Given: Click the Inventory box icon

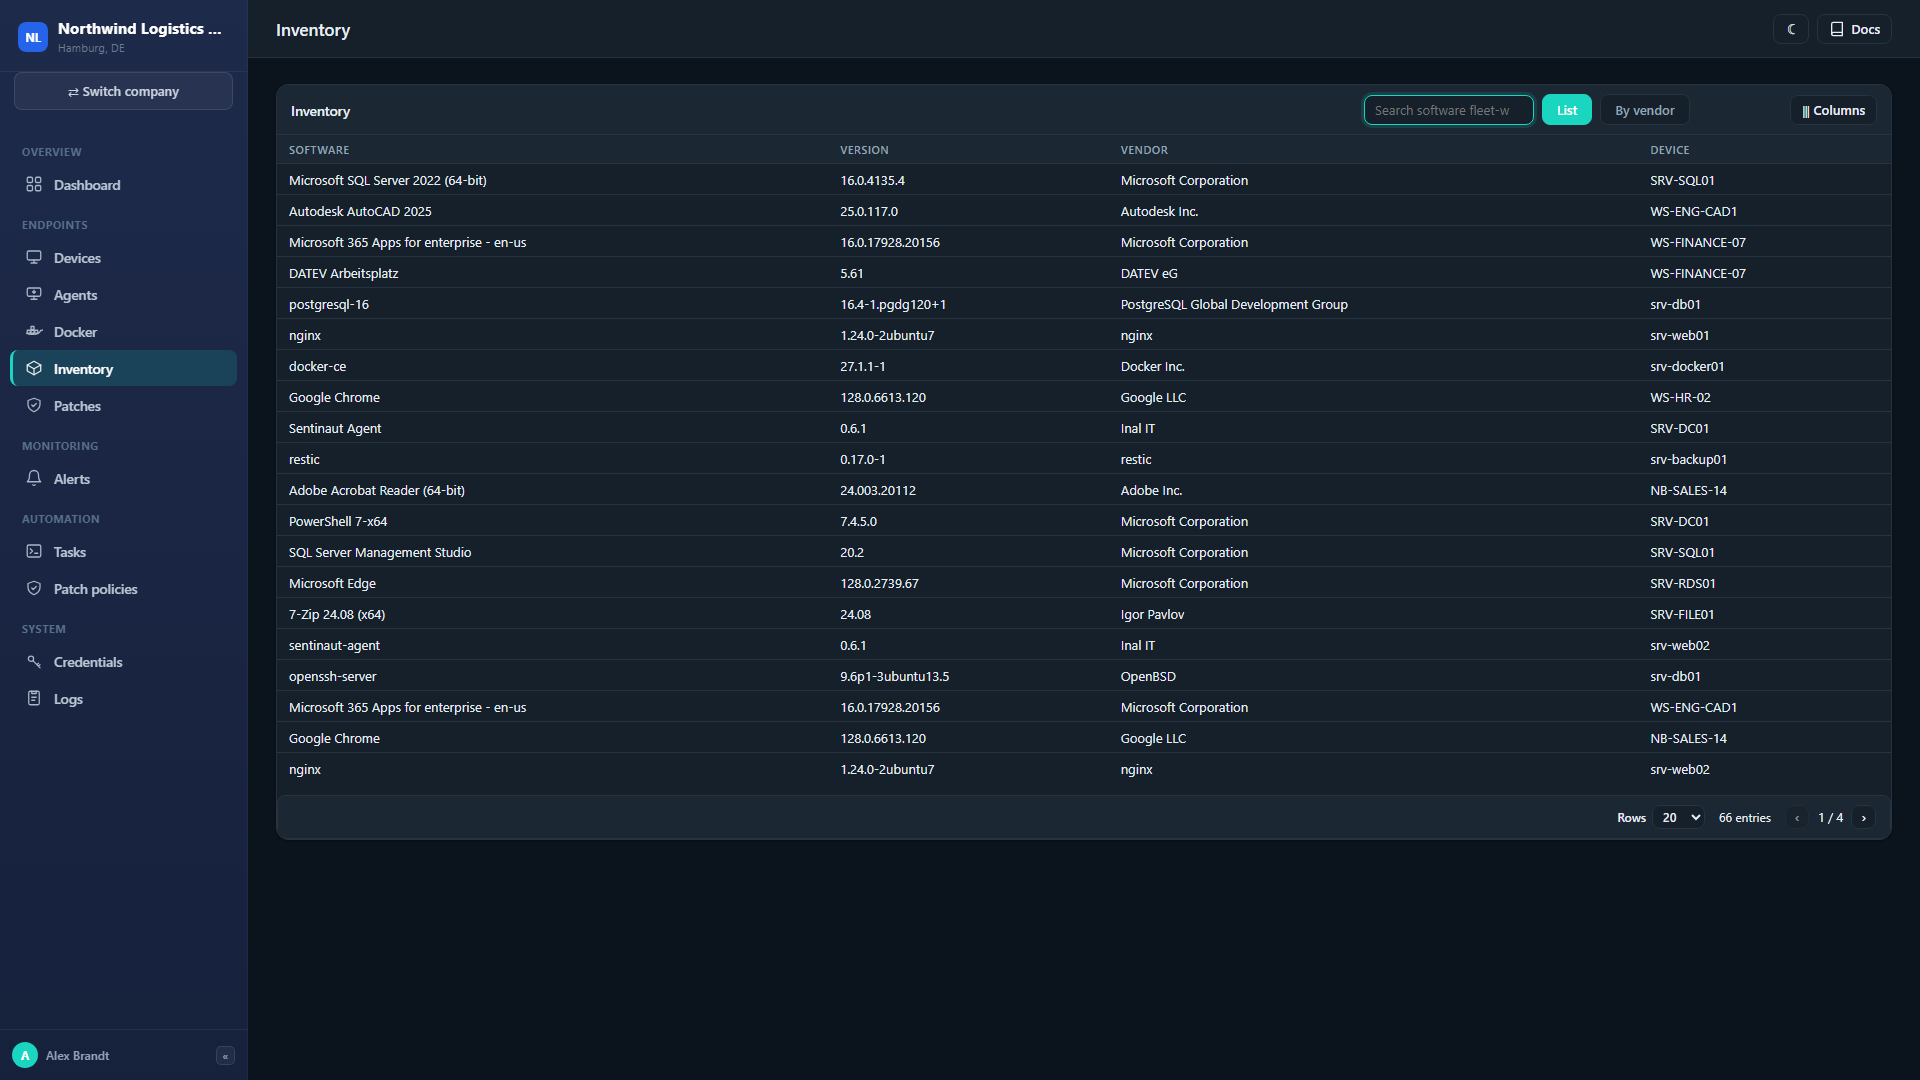Looking at the screenshot, I should click(x=34, y=369).
